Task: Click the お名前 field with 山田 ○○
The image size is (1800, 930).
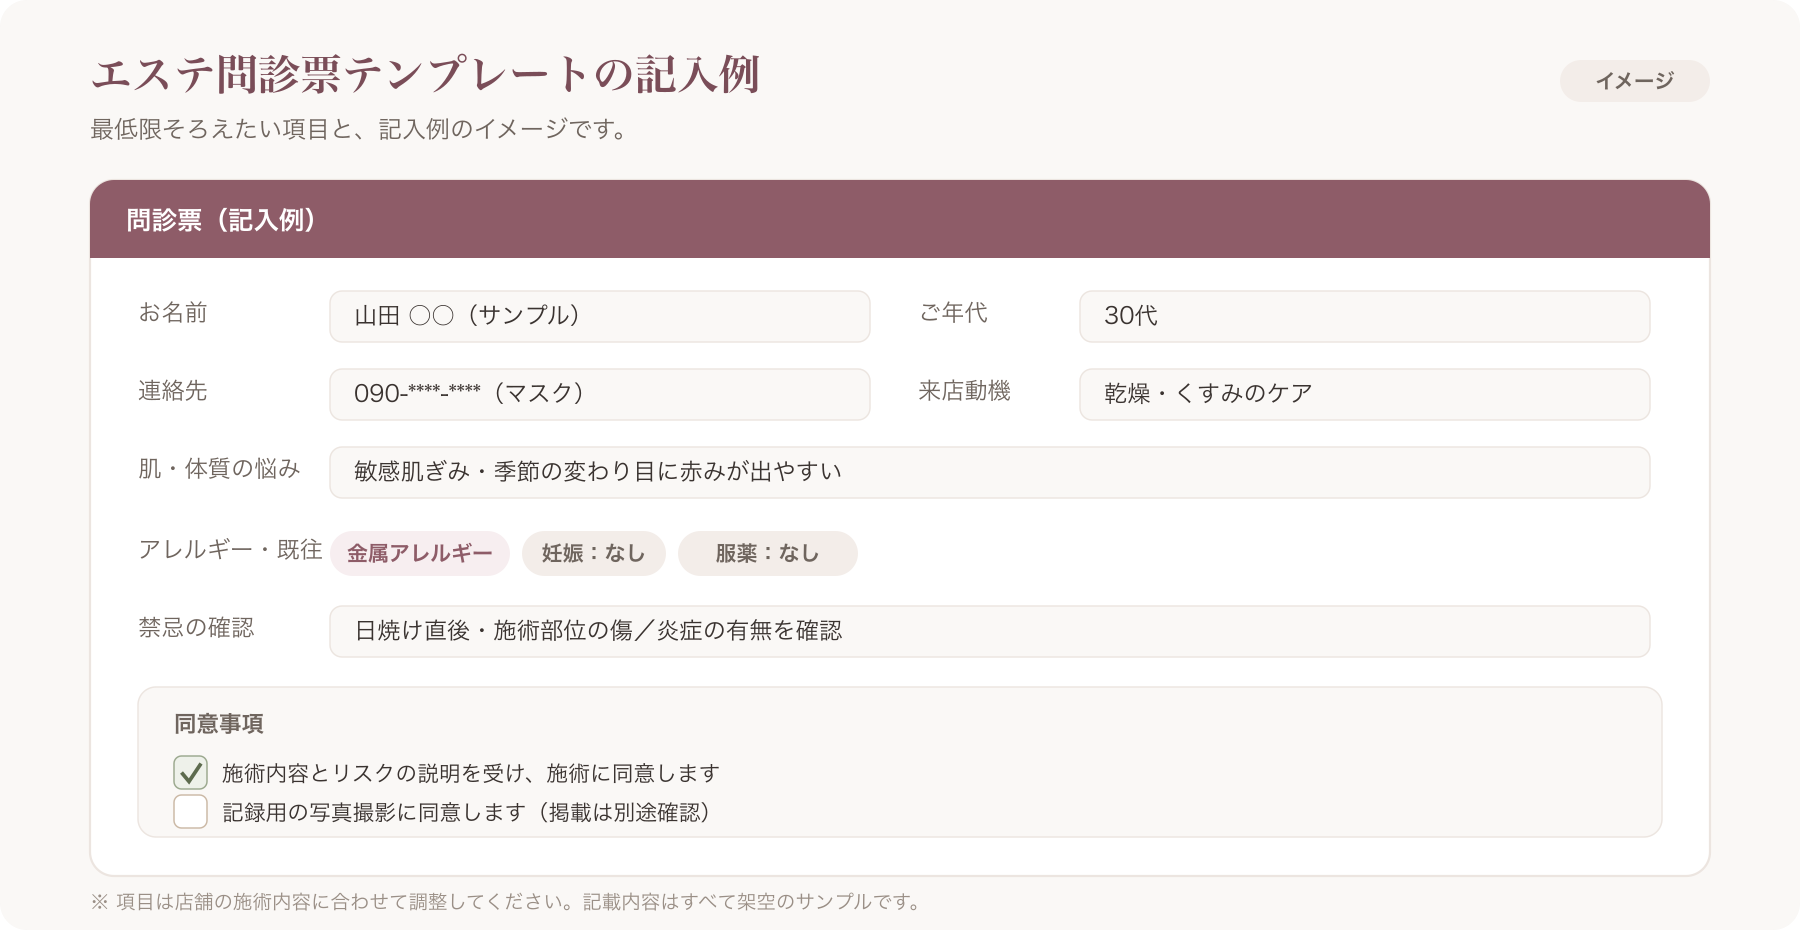Action: 600,316
